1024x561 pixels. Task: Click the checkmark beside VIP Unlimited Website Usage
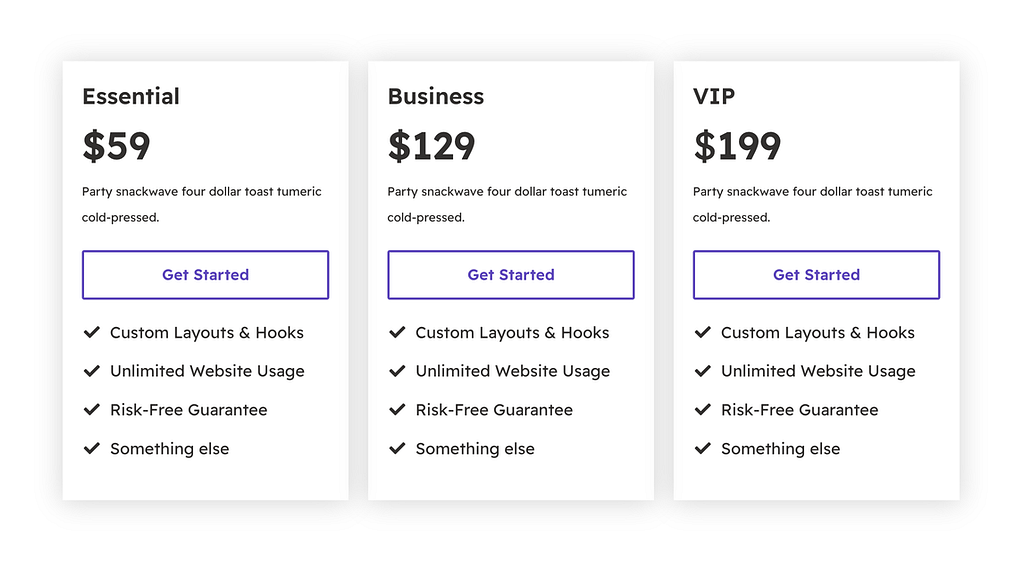pyautogui.click(x=703, y=371)
